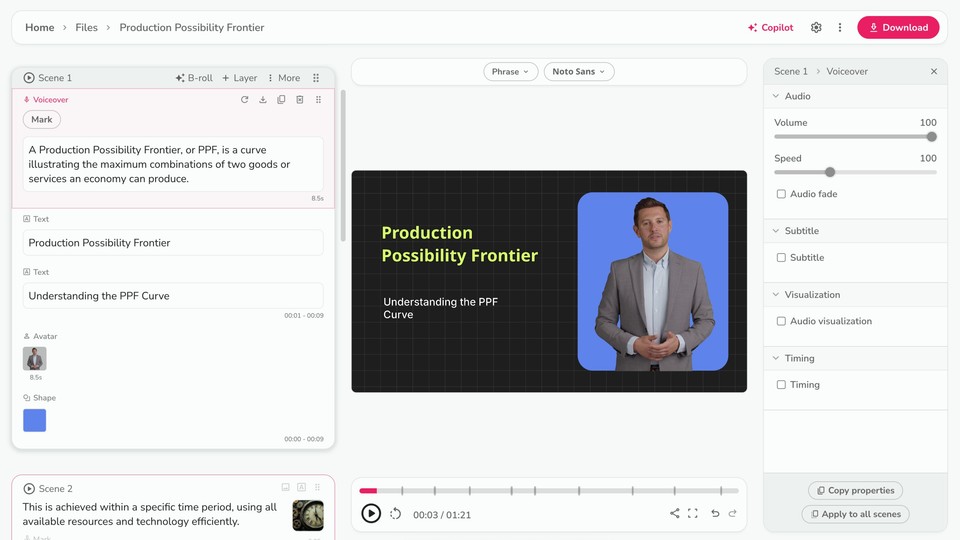The image size is (960, 540).
Task: Enable the Subtitle checkbox
Action: pos(781,258)
